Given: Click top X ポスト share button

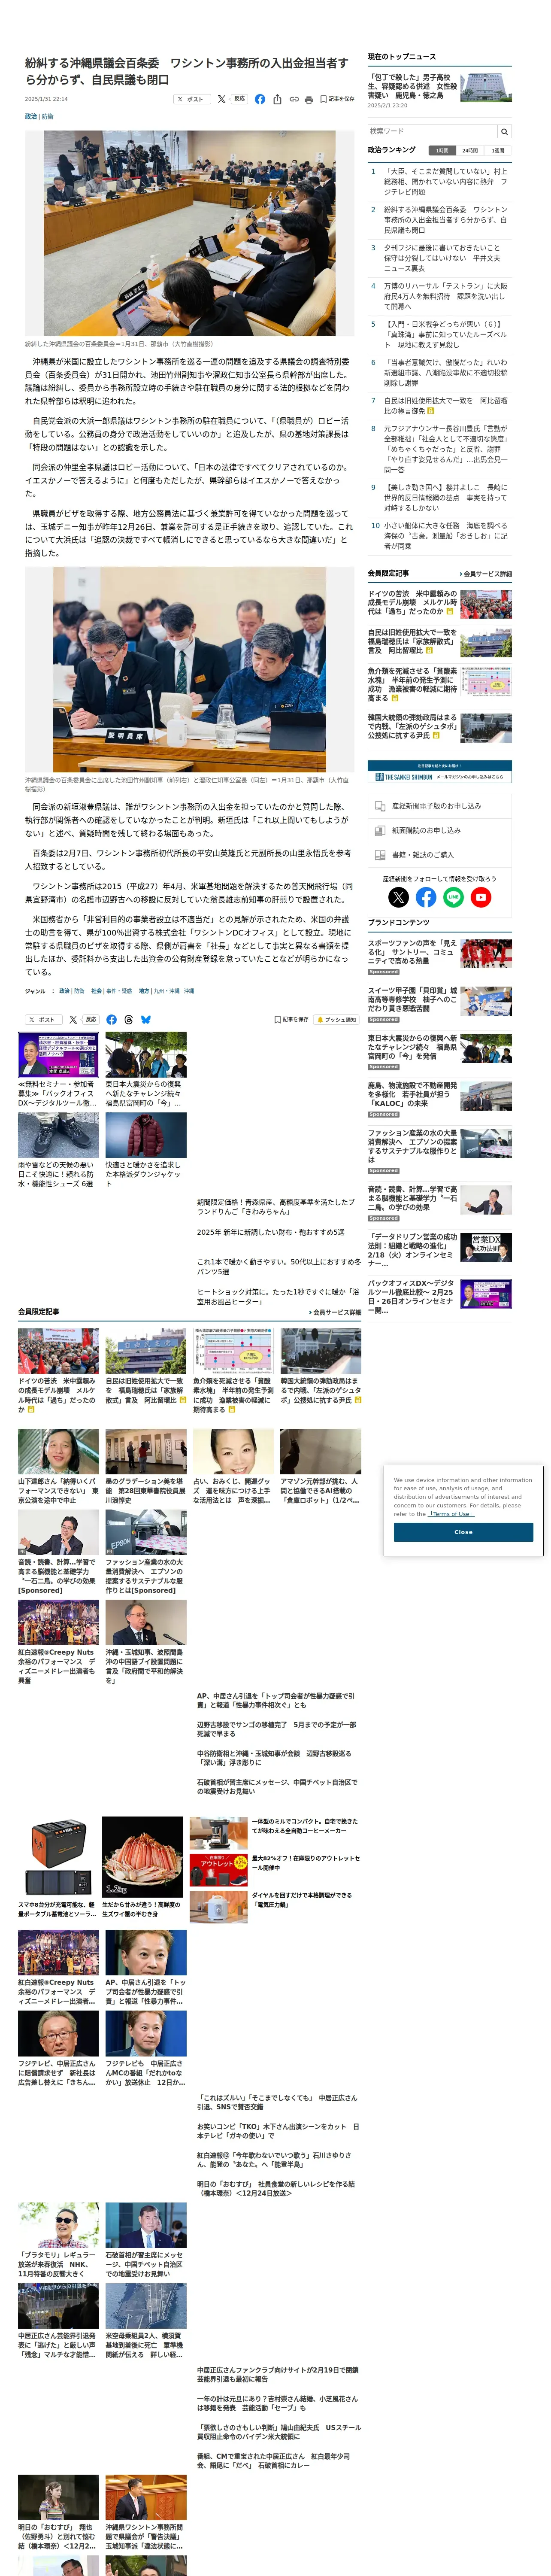Looking at the screenshot, I should click(x=191, y=99).
